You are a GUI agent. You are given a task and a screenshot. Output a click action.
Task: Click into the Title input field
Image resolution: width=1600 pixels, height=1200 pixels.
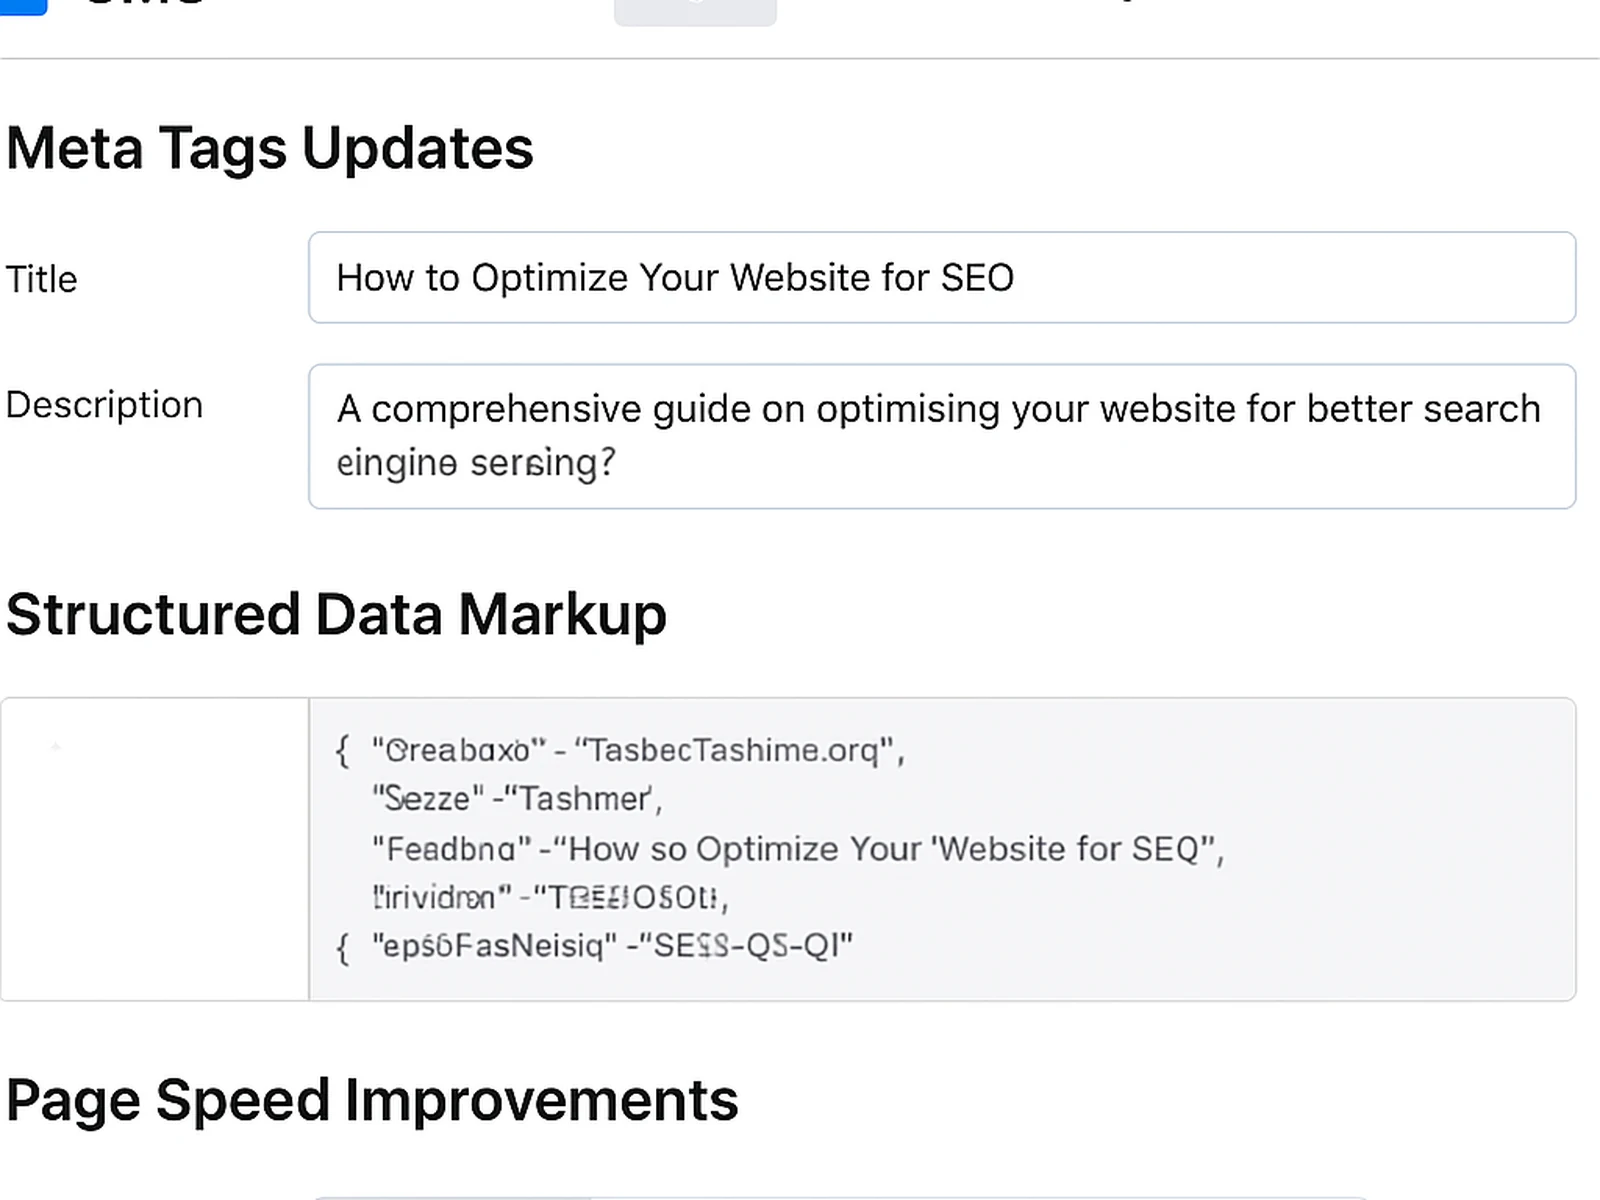(x=940, y=277)
